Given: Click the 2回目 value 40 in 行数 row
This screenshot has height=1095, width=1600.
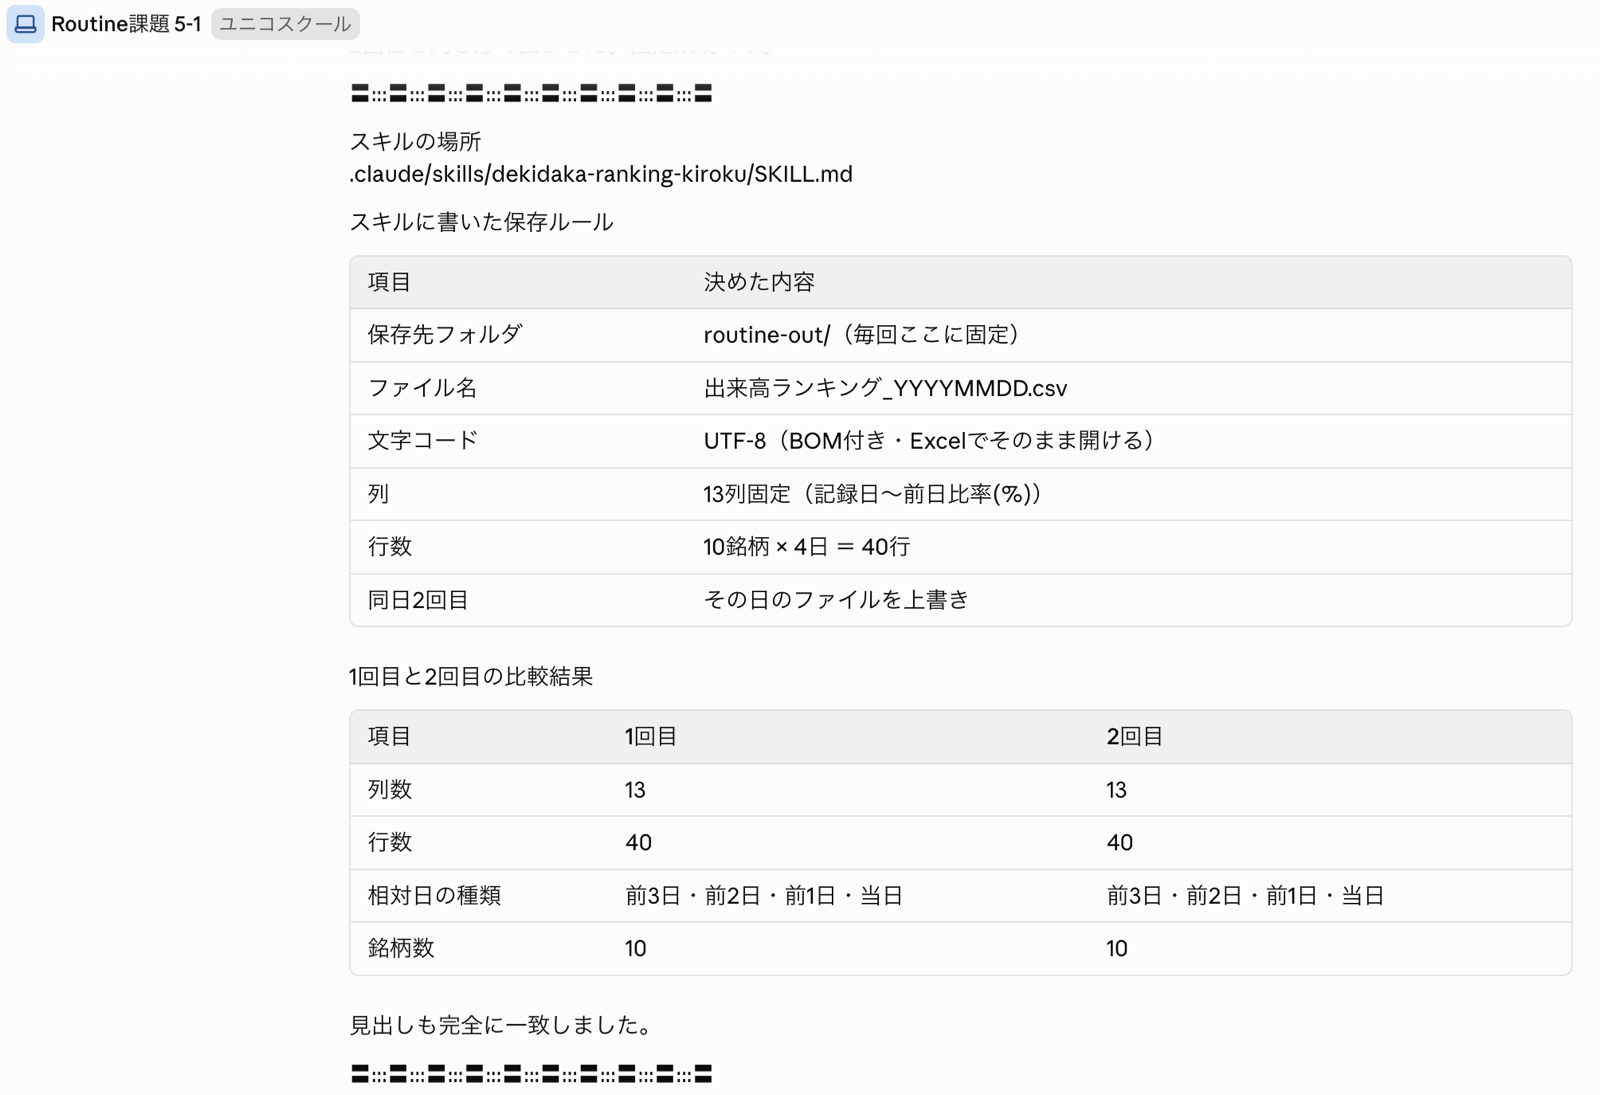Looking at the screenshot, I should [1119, 843].
